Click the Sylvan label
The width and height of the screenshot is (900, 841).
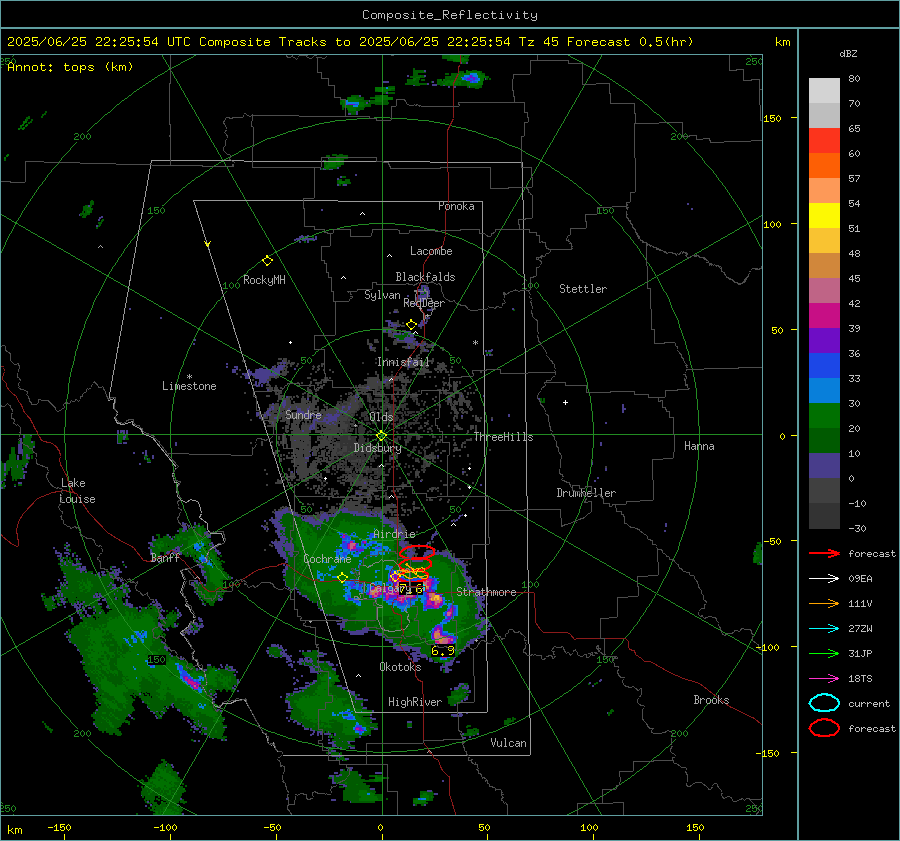point(382,295)
